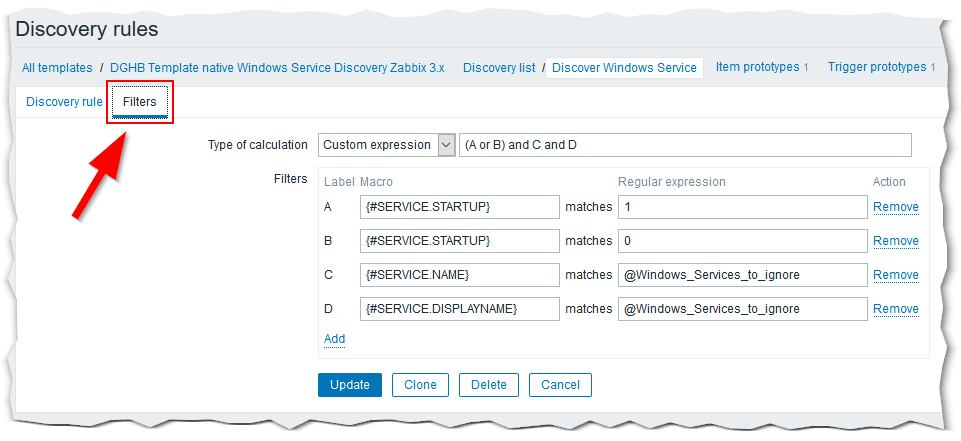Open Trigger prototypes
The image size is (961, 441).
click(x=877, y=67)
